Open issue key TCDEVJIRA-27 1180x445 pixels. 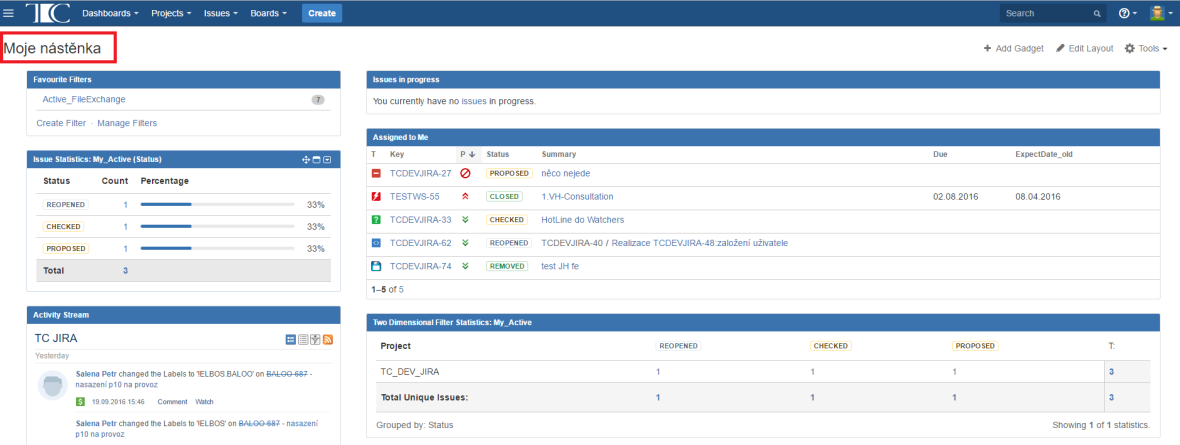click(421, 173)
